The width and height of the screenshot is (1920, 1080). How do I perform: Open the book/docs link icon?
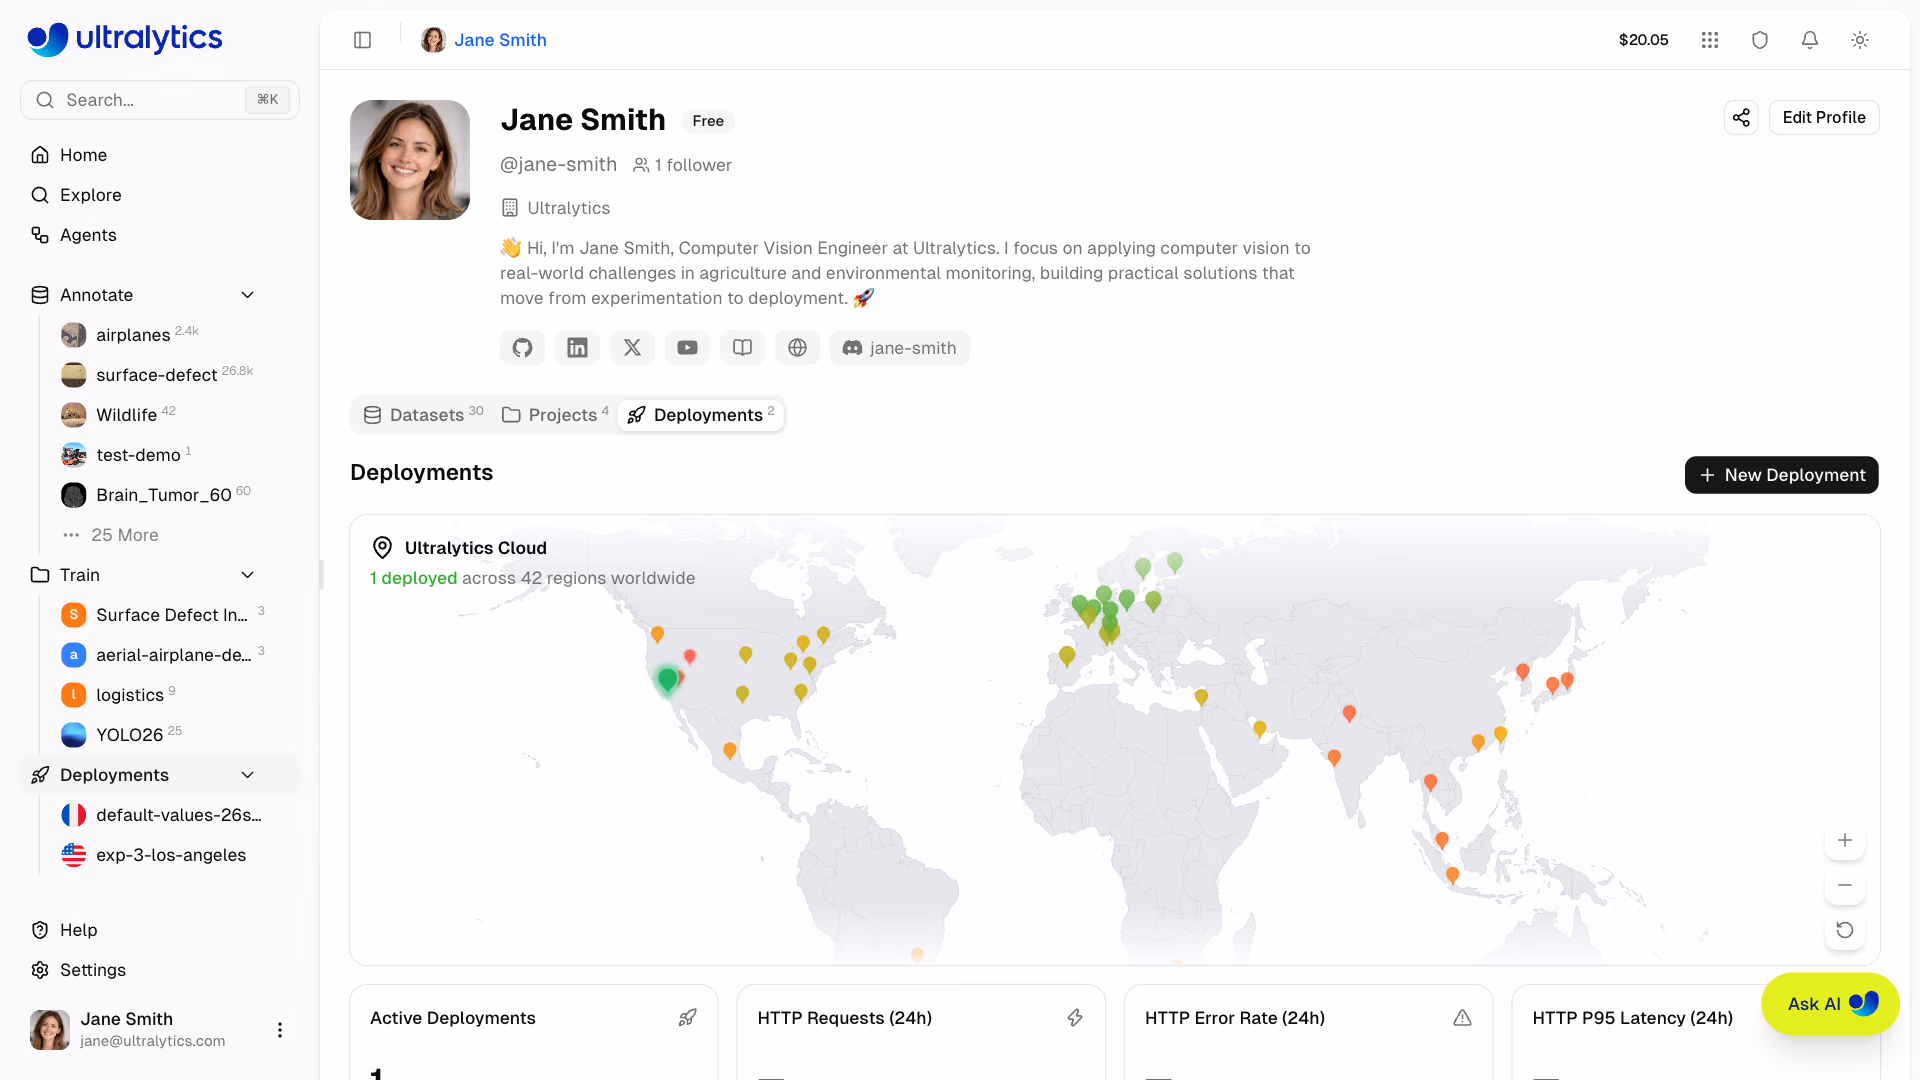742,347
